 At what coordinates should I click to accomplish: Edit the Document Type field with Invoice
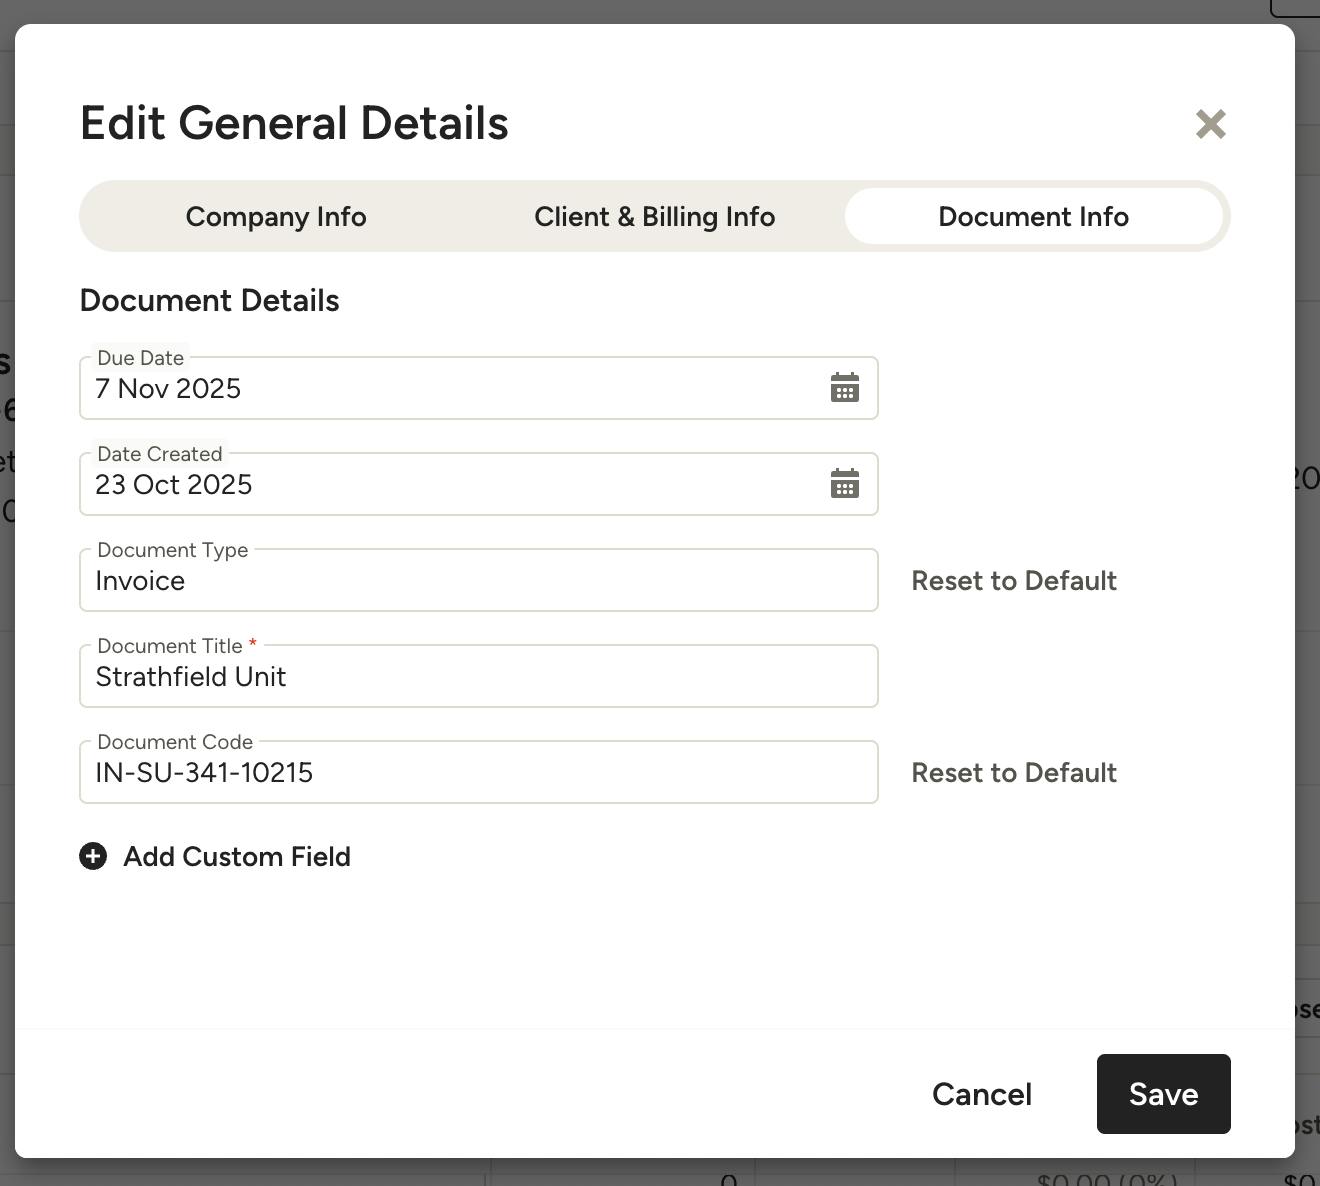[x=479, y=580]
